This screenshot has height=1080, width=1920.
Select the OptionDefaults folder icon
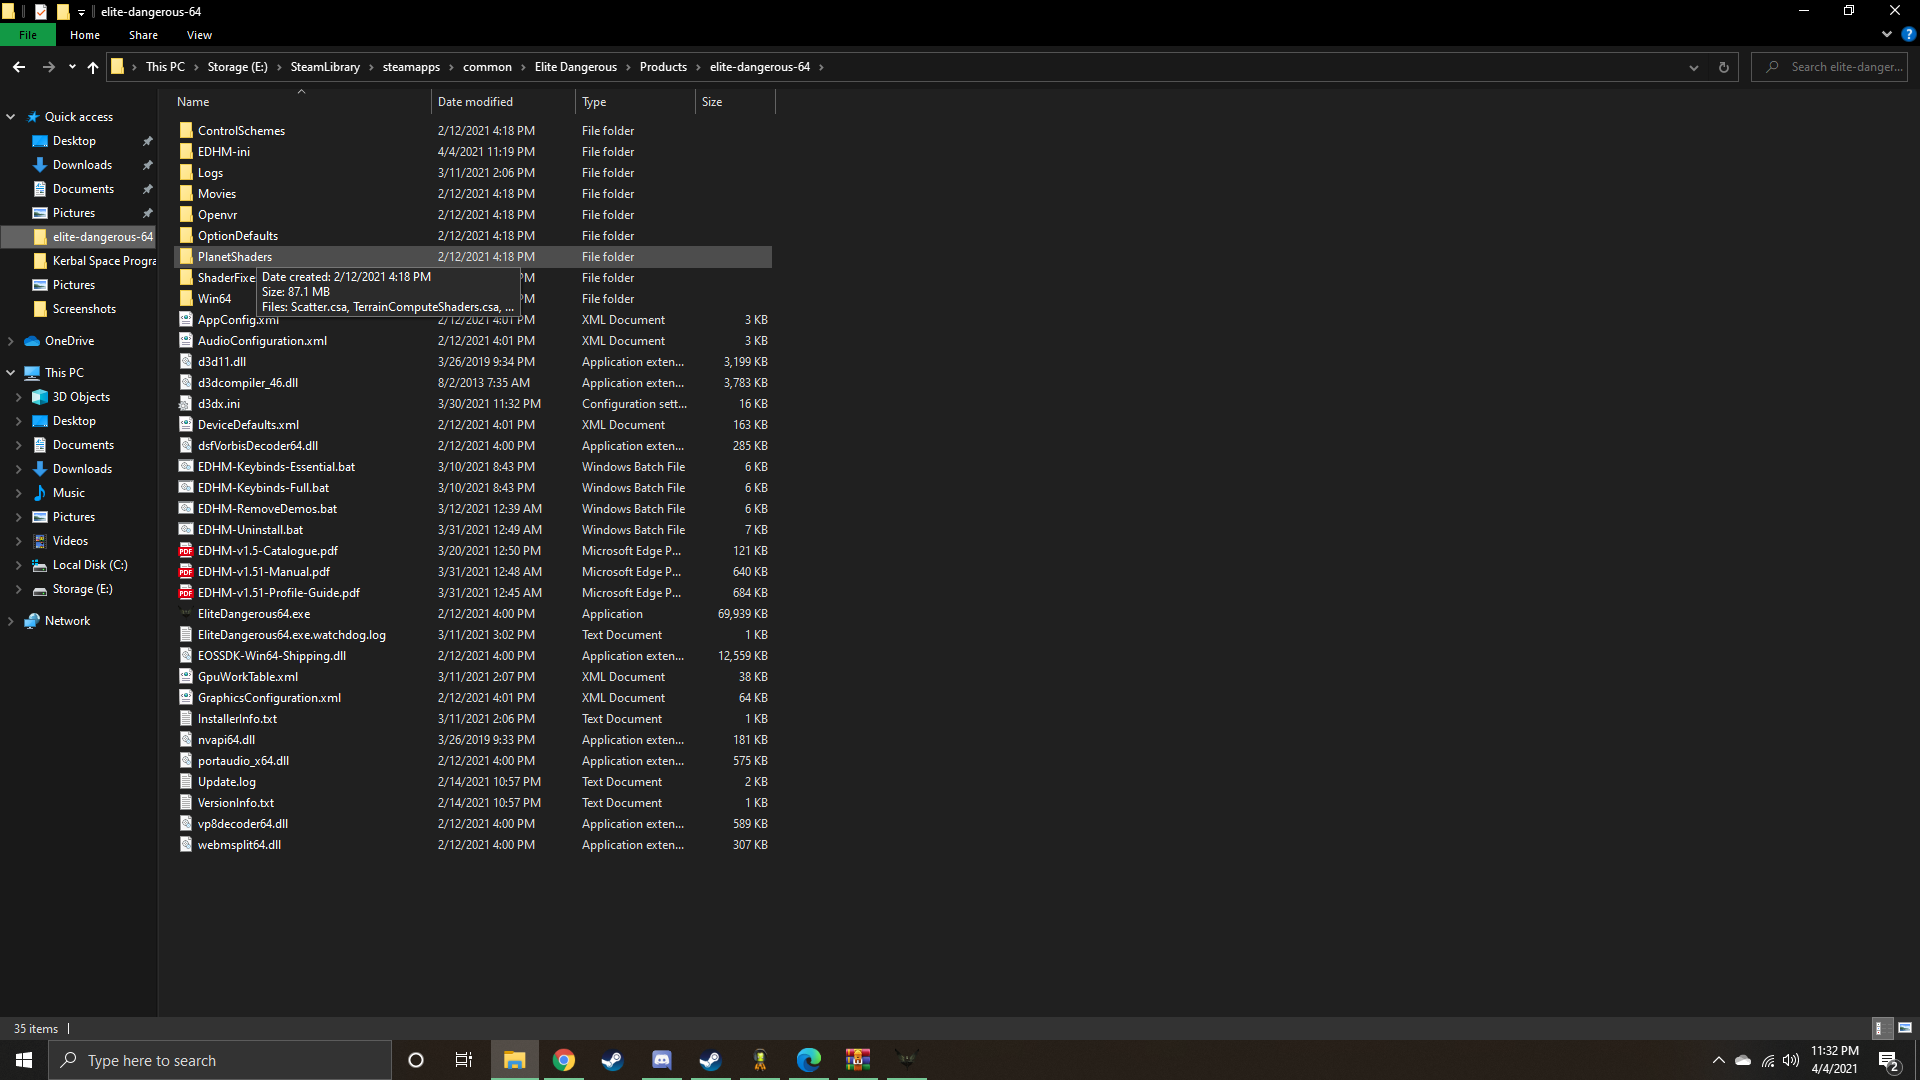186,236
